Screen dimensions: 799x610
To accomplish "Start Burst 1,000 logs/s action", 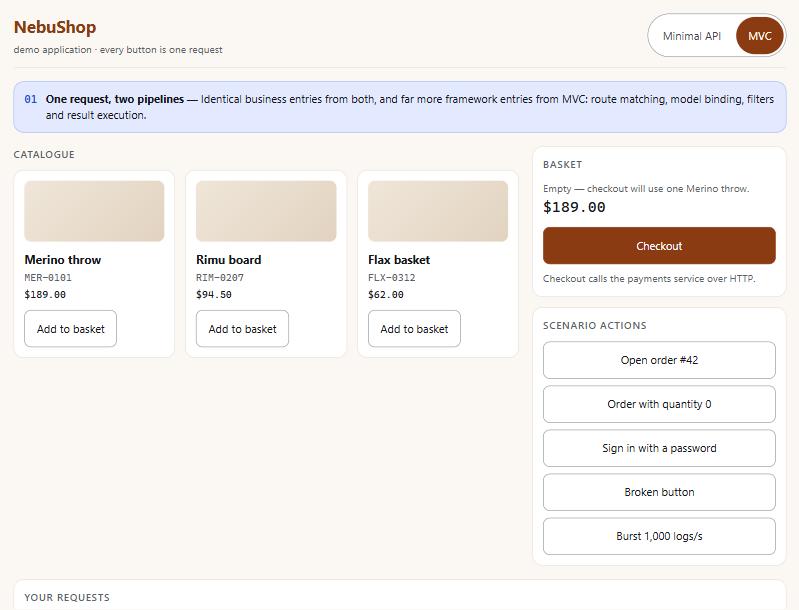I will pyautogui.click(x=659, y=536).
